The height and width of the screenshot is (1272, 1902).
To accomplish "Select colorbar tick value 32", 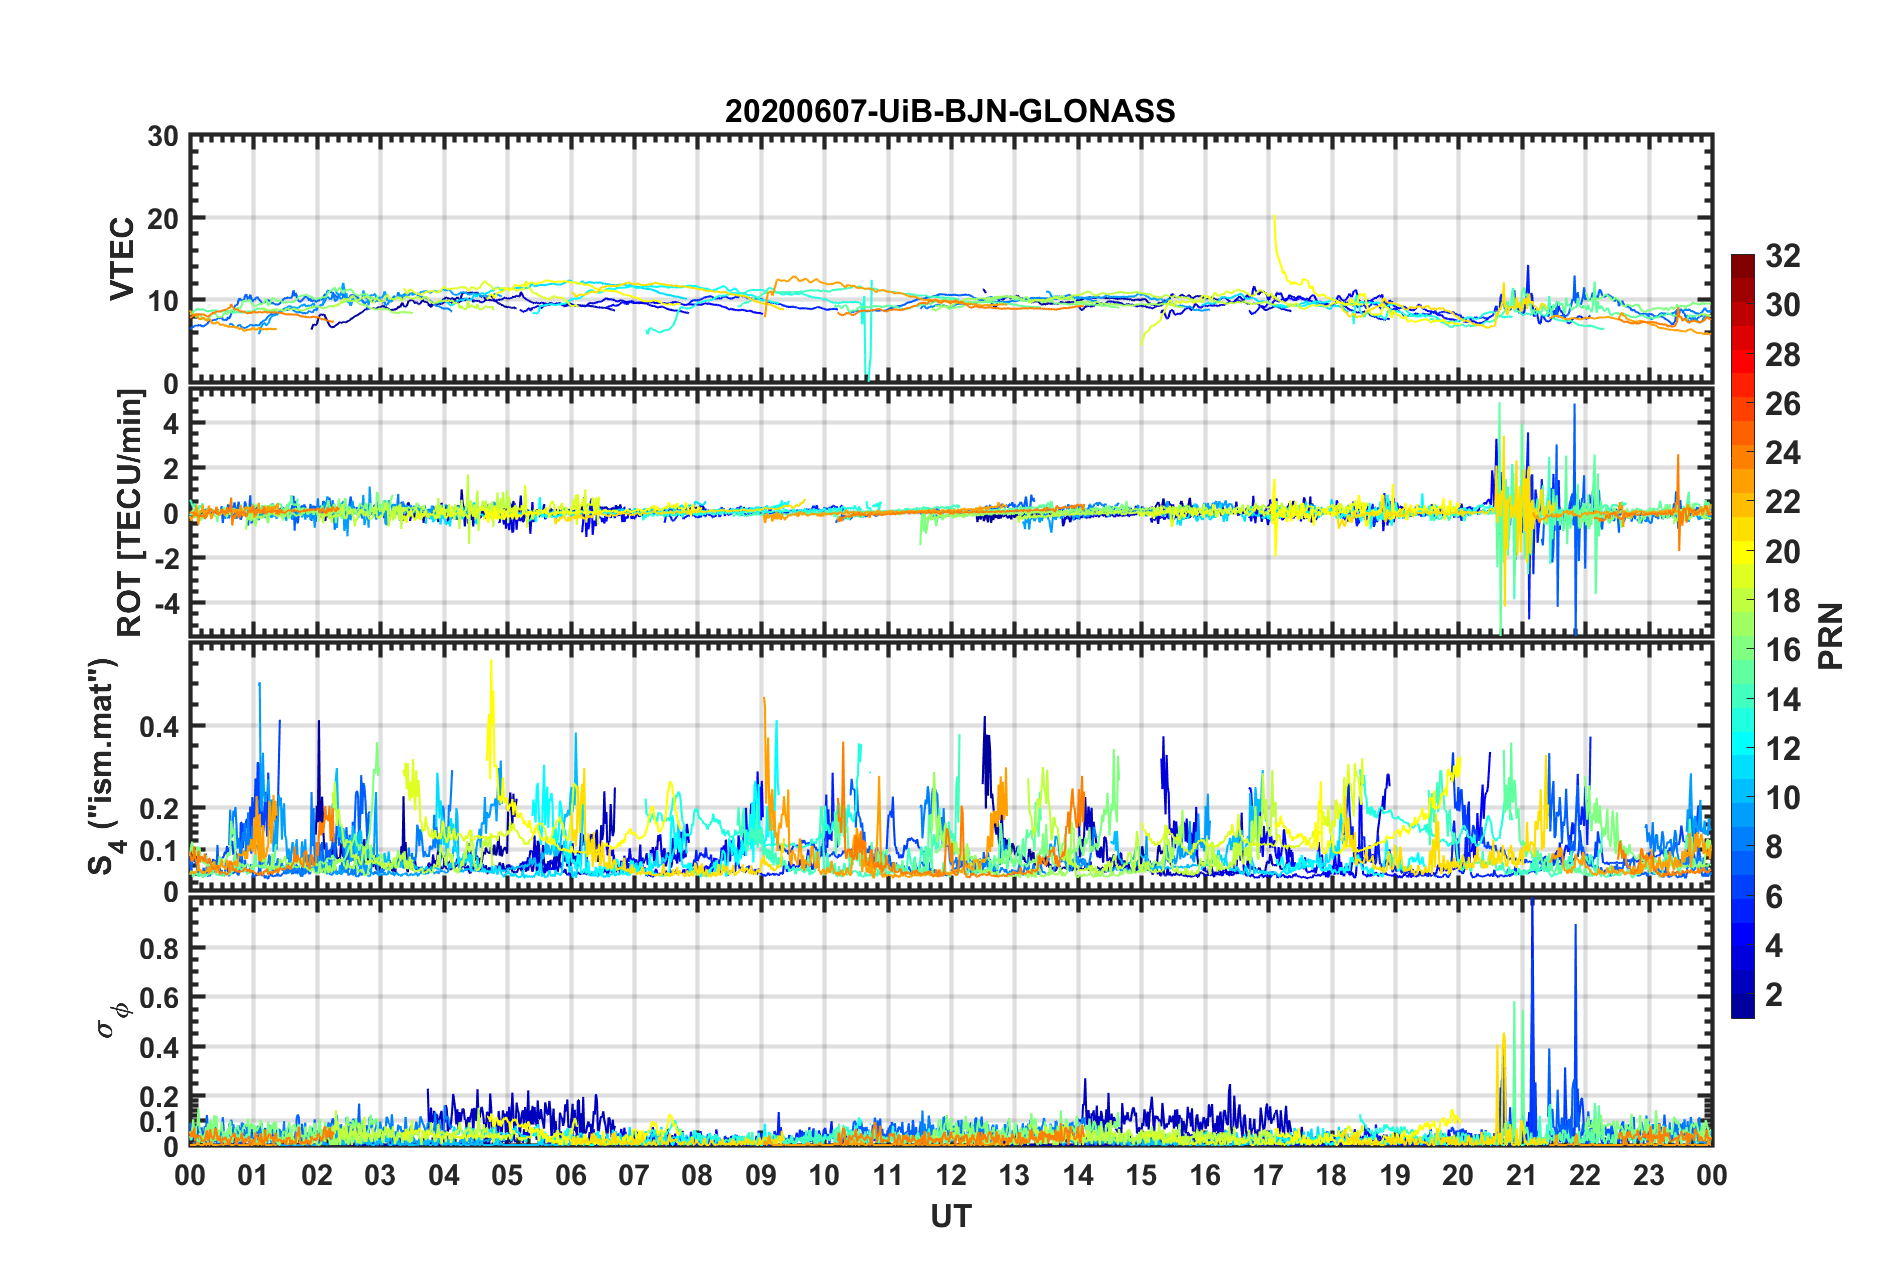I will pos(1782,256).
